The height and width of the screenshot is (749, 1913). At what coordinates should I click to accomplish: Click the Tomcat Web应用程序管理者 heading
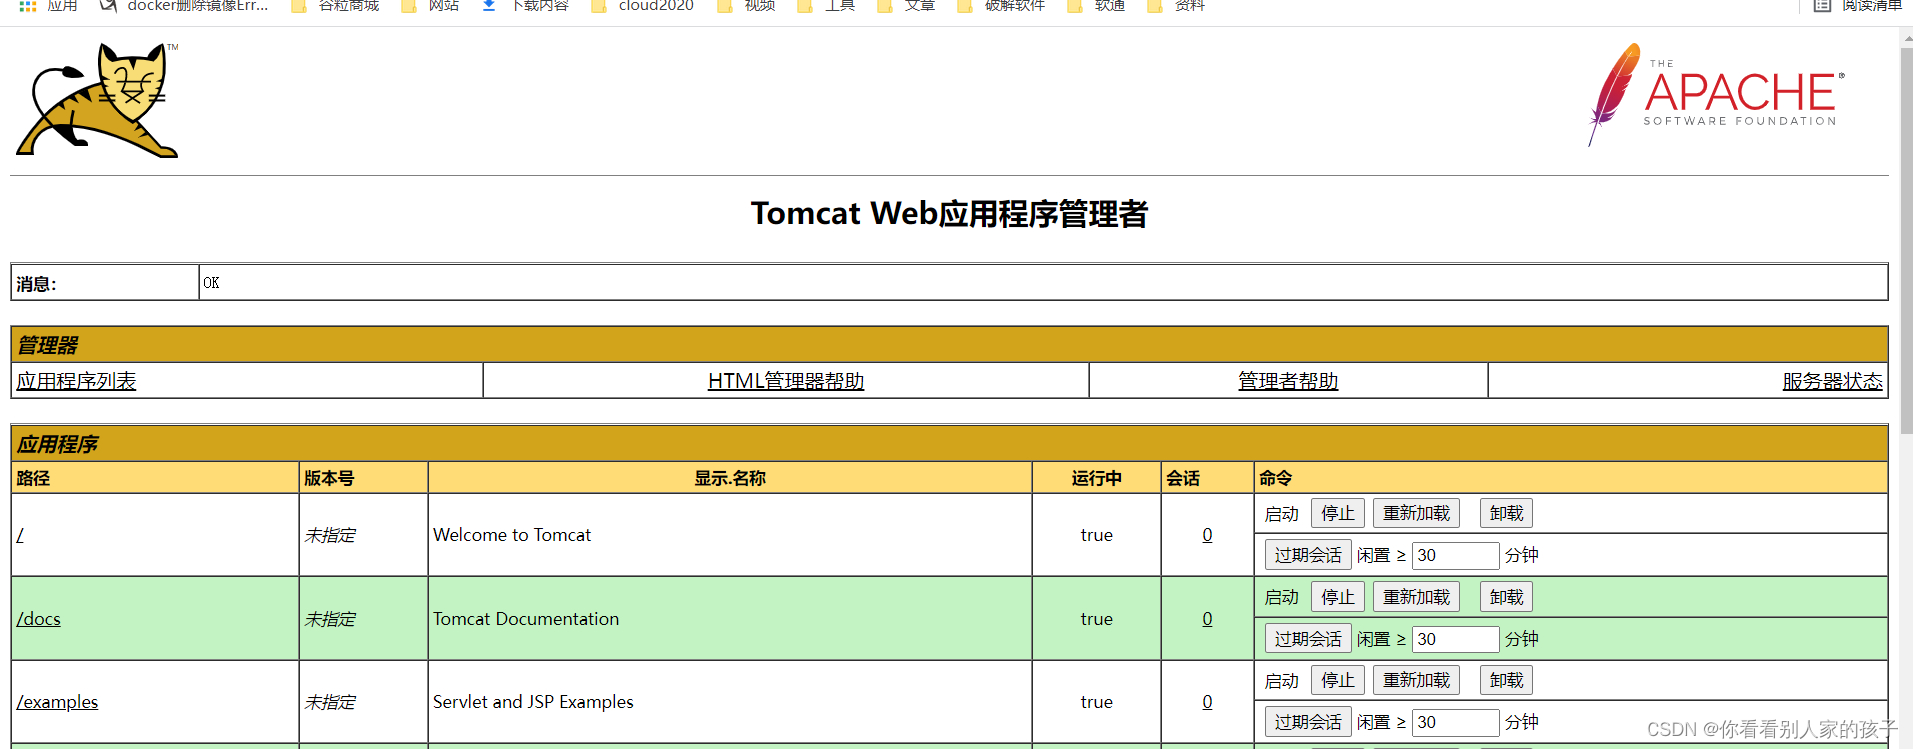(x=949, y=214)
